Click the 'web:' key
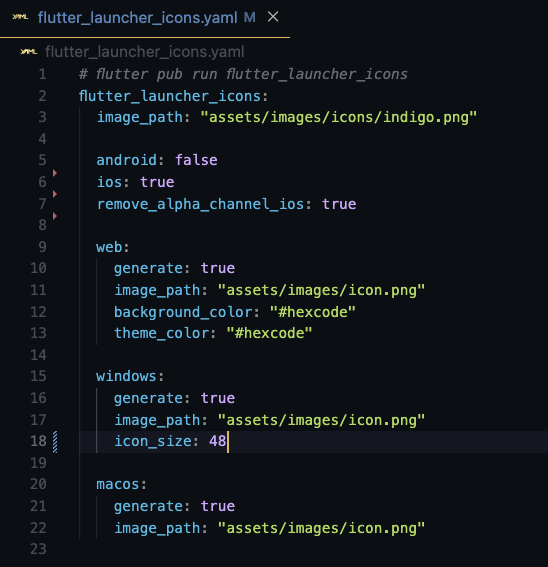Viewport: 548px width, 567px height. 112,247
